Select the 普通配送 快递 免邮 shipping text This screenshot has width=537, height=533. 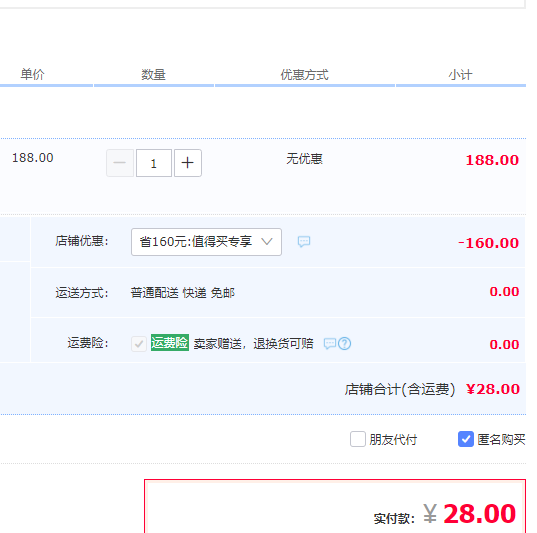(x=183, y=293)
